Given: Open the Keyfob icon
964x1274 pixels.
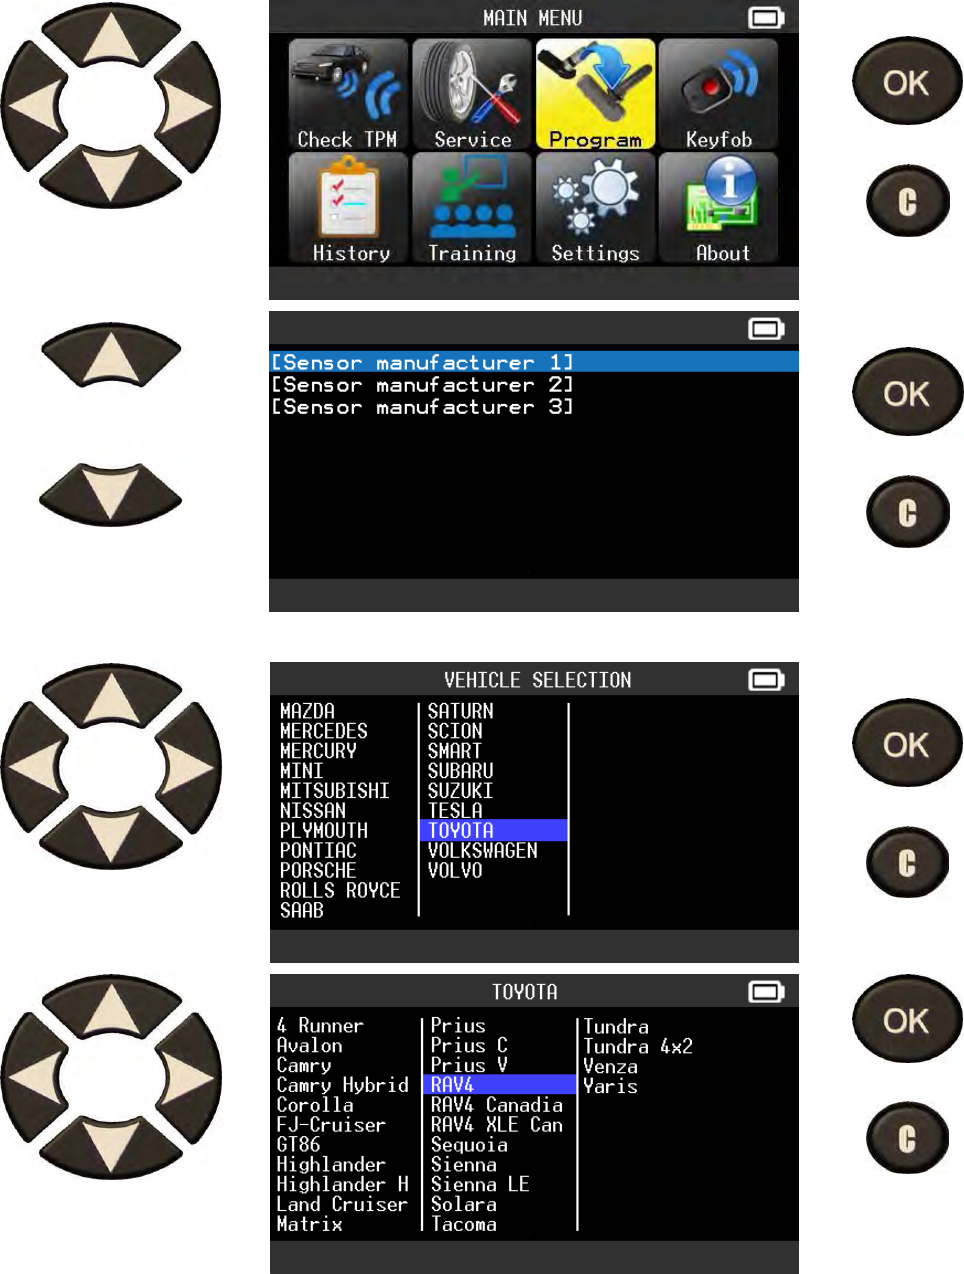Looking at the screenshot, I should click(718, 95).
